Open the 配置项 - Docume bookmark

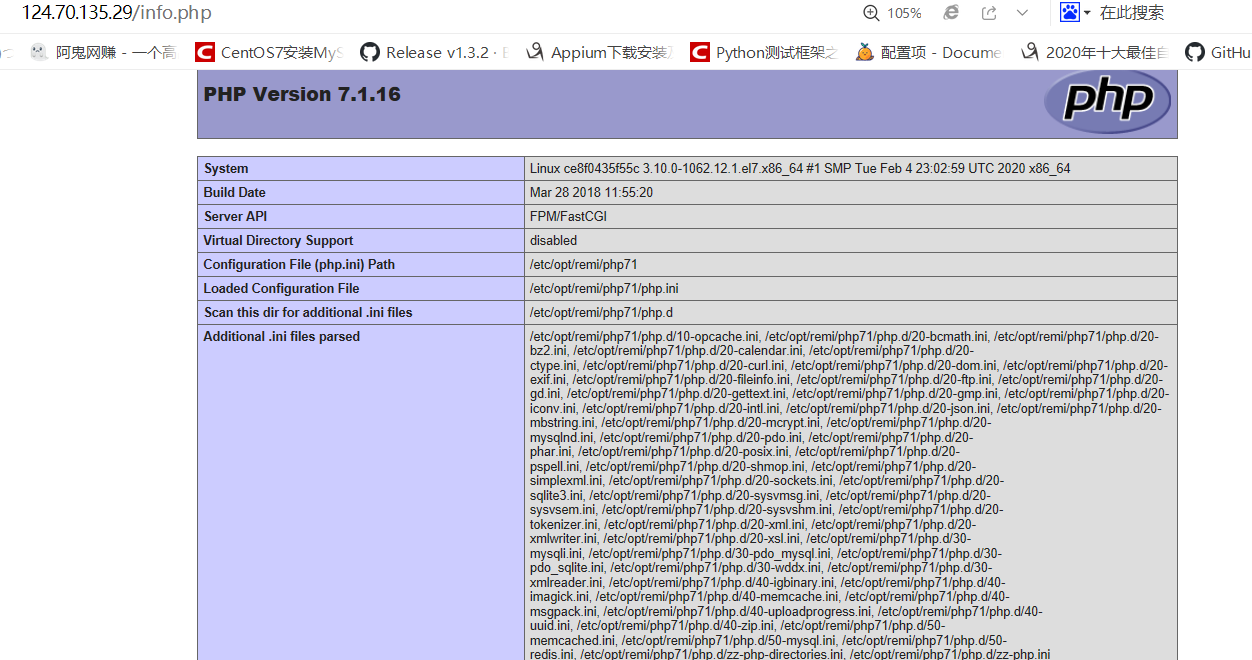(x=930, y=53)
